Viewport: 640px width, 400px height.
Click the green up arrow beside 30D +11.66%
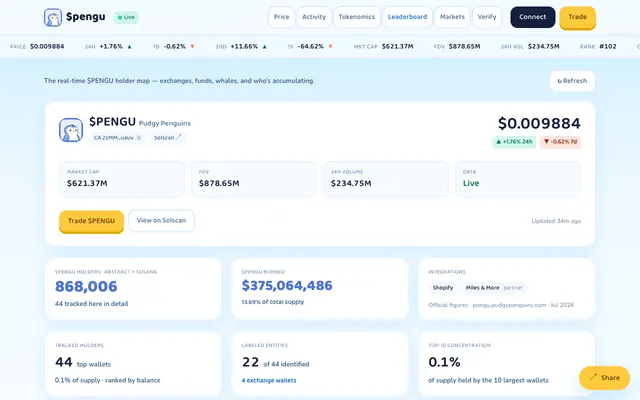pos(264,47)
